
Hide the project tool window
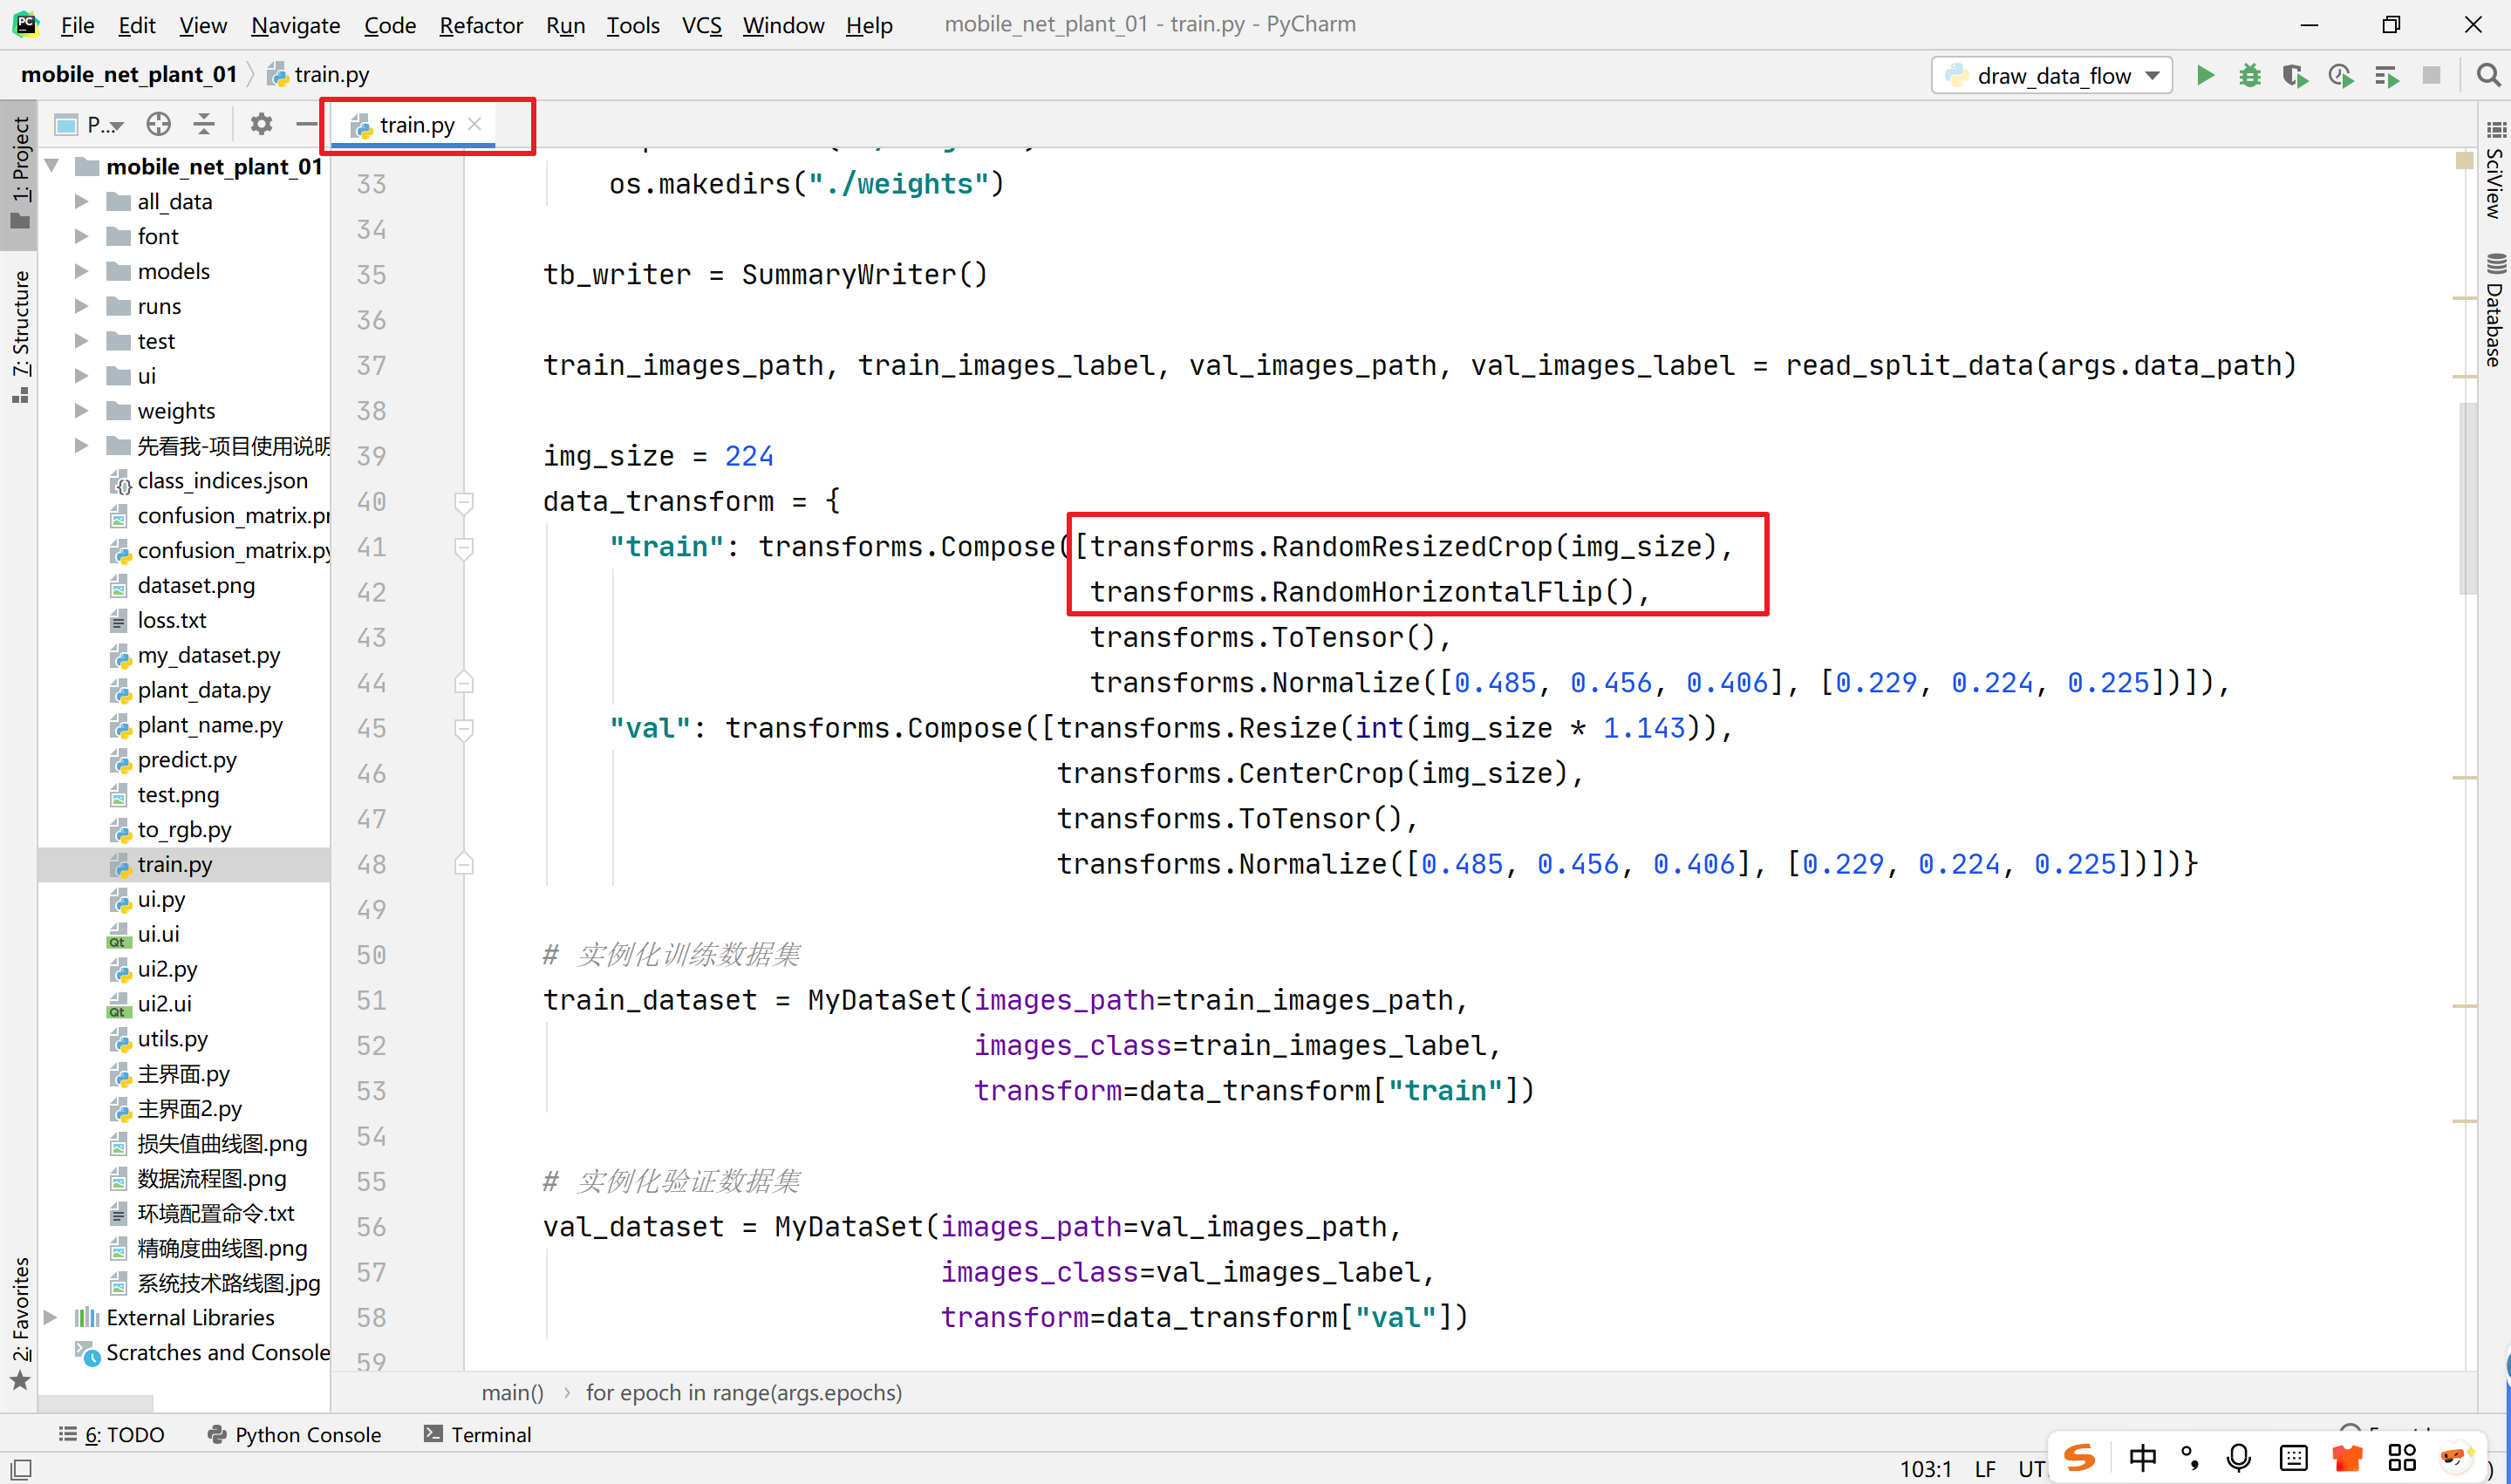(306, 124)
